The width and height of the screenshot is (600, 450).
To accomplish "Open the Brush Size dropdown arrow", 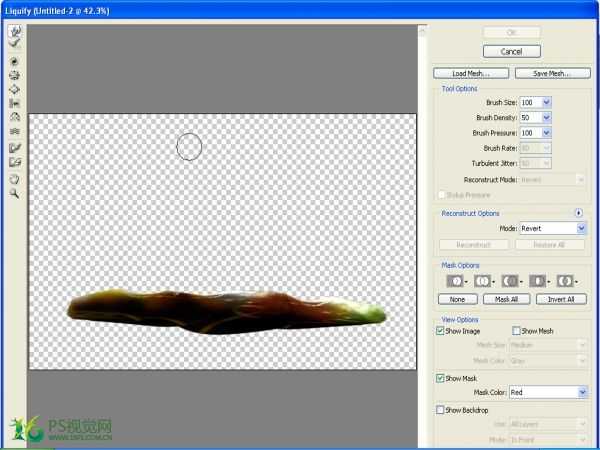I will (546, 102).
